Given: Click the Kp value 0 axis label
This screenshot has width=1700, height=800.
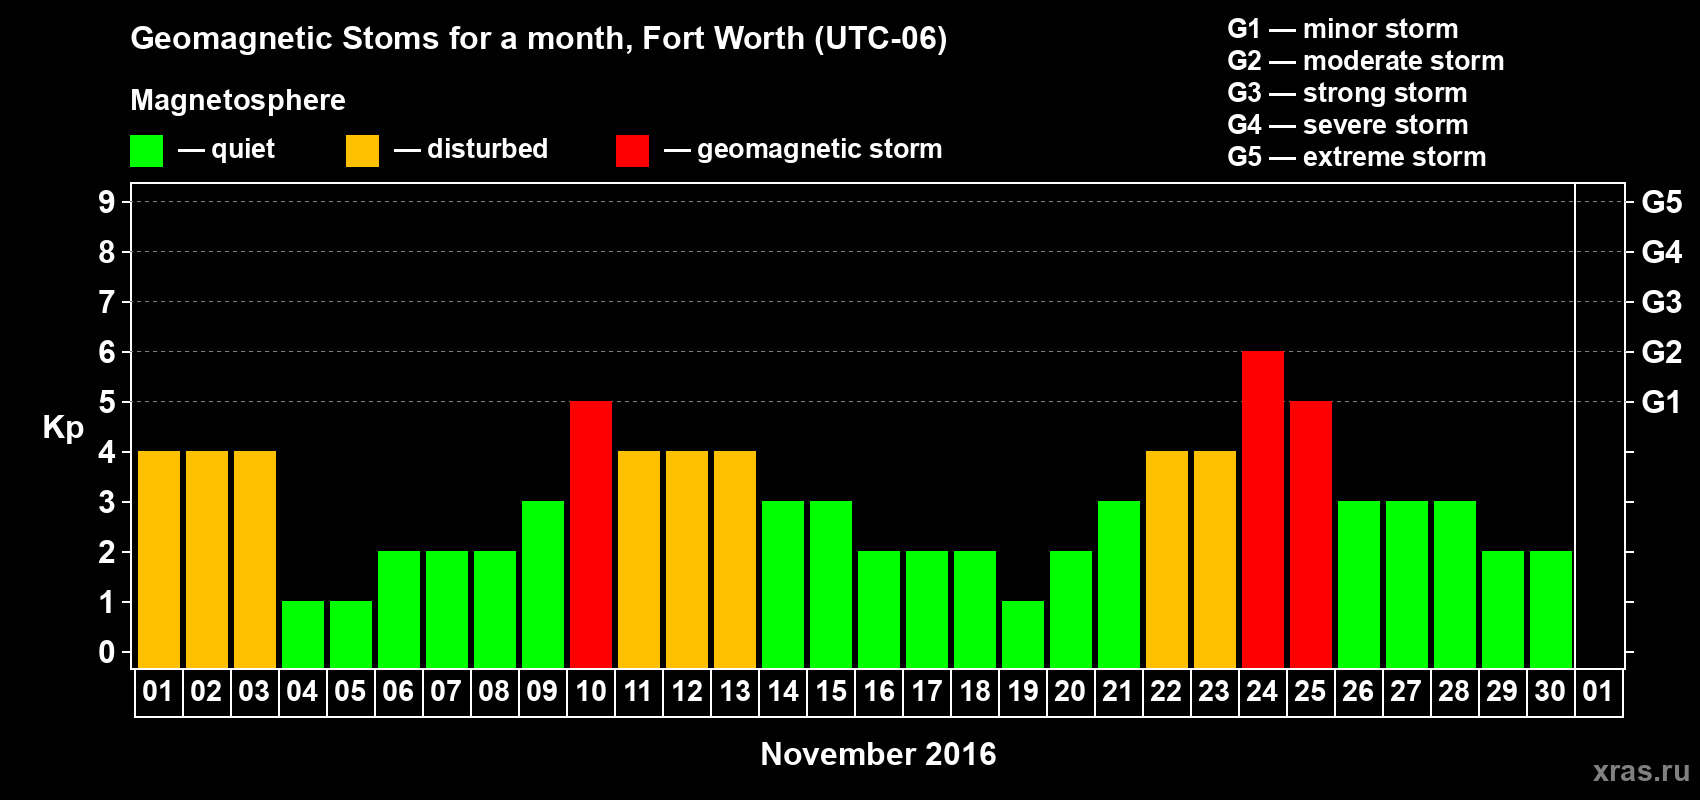Looking at the screenshot, I should [x=107, y=652].
